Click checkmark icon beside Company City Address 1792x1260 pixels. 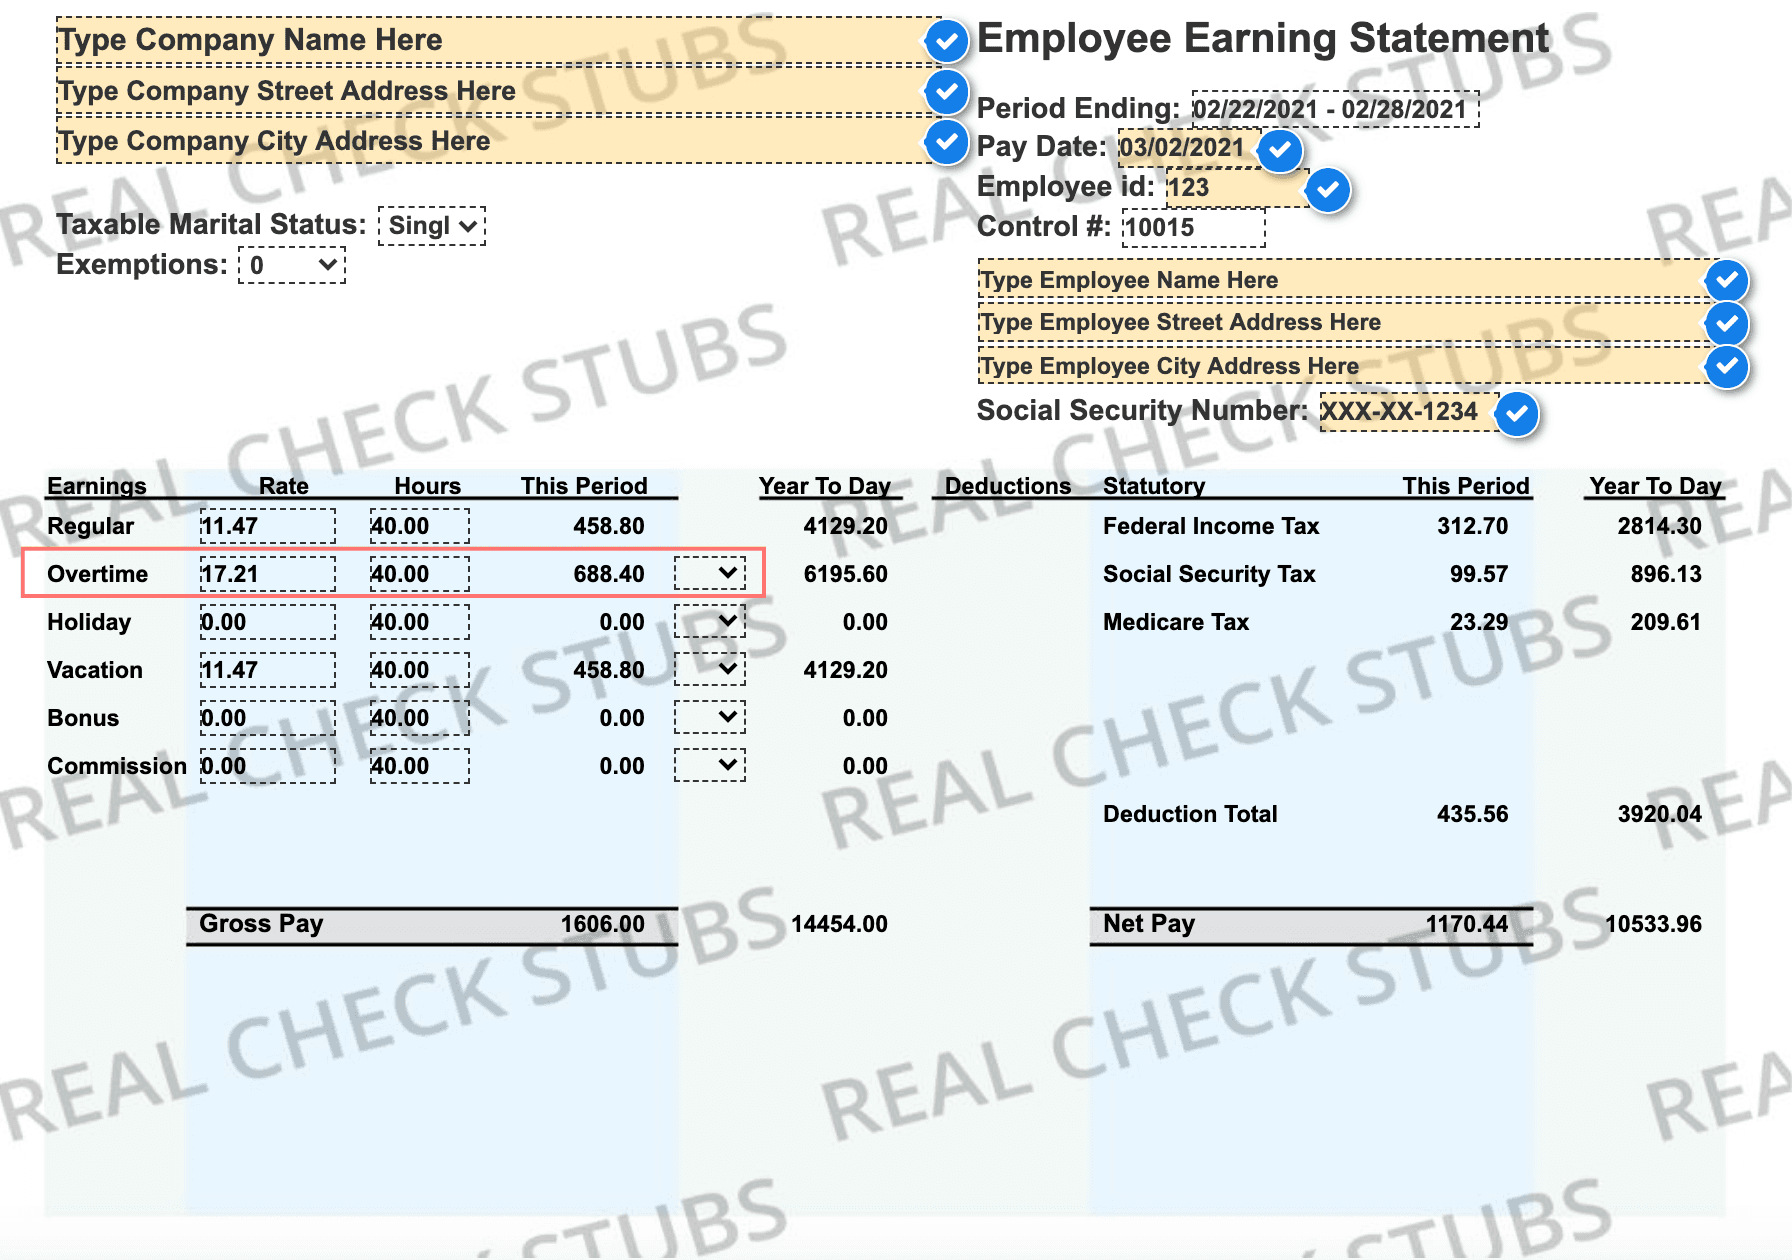pos(946,141)
